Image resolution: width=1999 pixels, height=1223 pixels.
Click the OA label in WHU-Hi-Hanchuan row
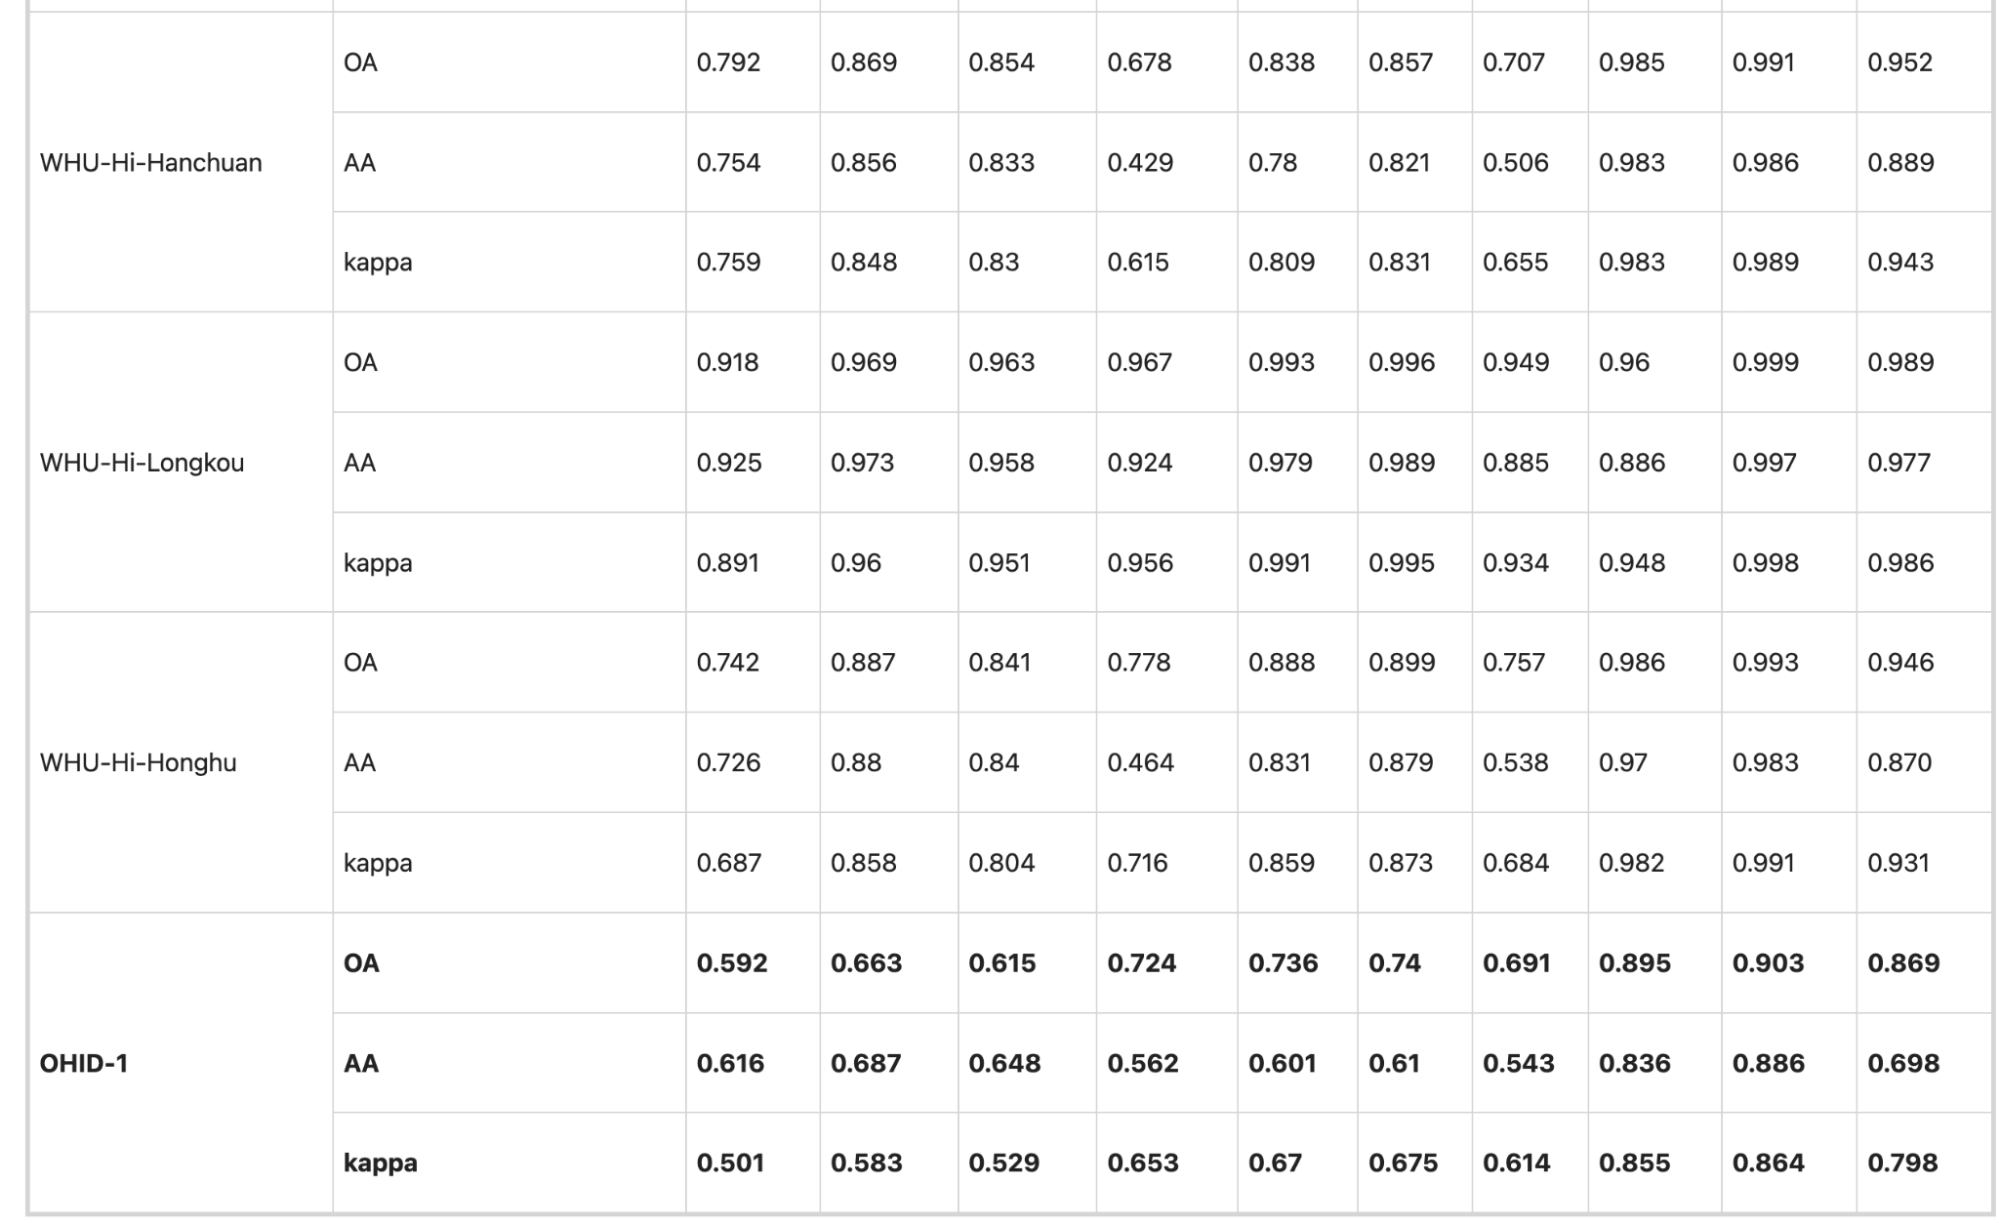(509, 62)
